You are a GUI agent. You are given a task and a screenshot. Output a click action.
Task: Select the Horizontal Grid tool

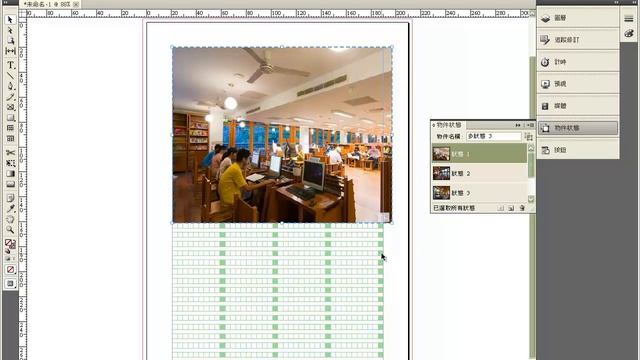(10, 128)
